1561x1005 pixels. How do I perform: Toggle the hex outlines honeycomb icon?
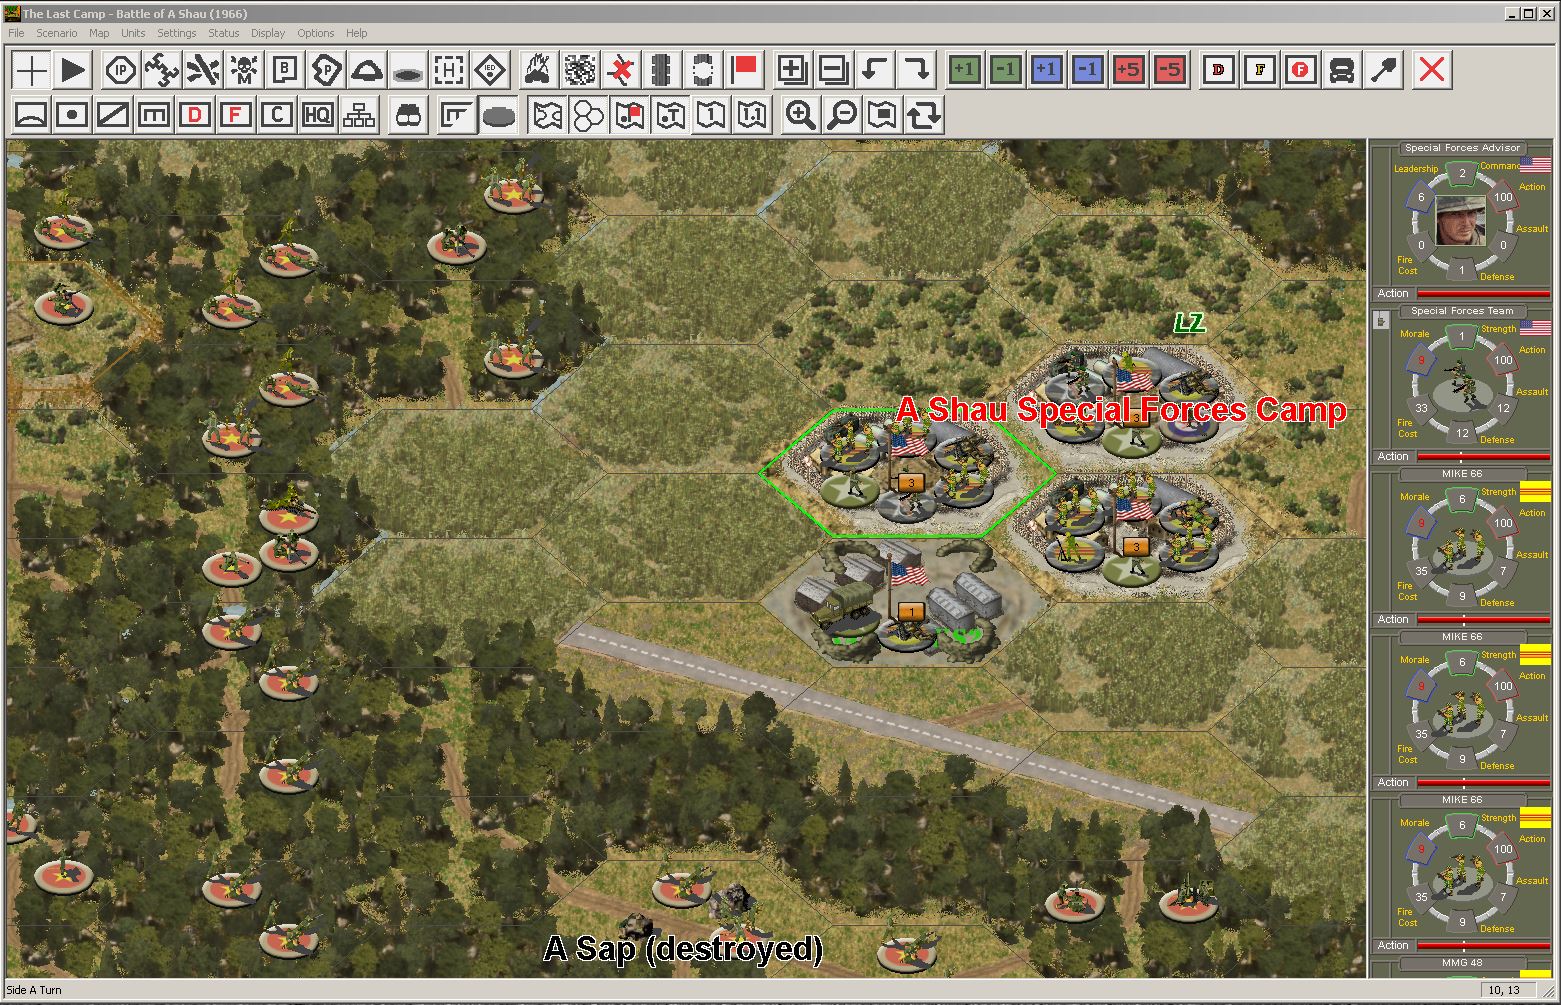[588, 115]
